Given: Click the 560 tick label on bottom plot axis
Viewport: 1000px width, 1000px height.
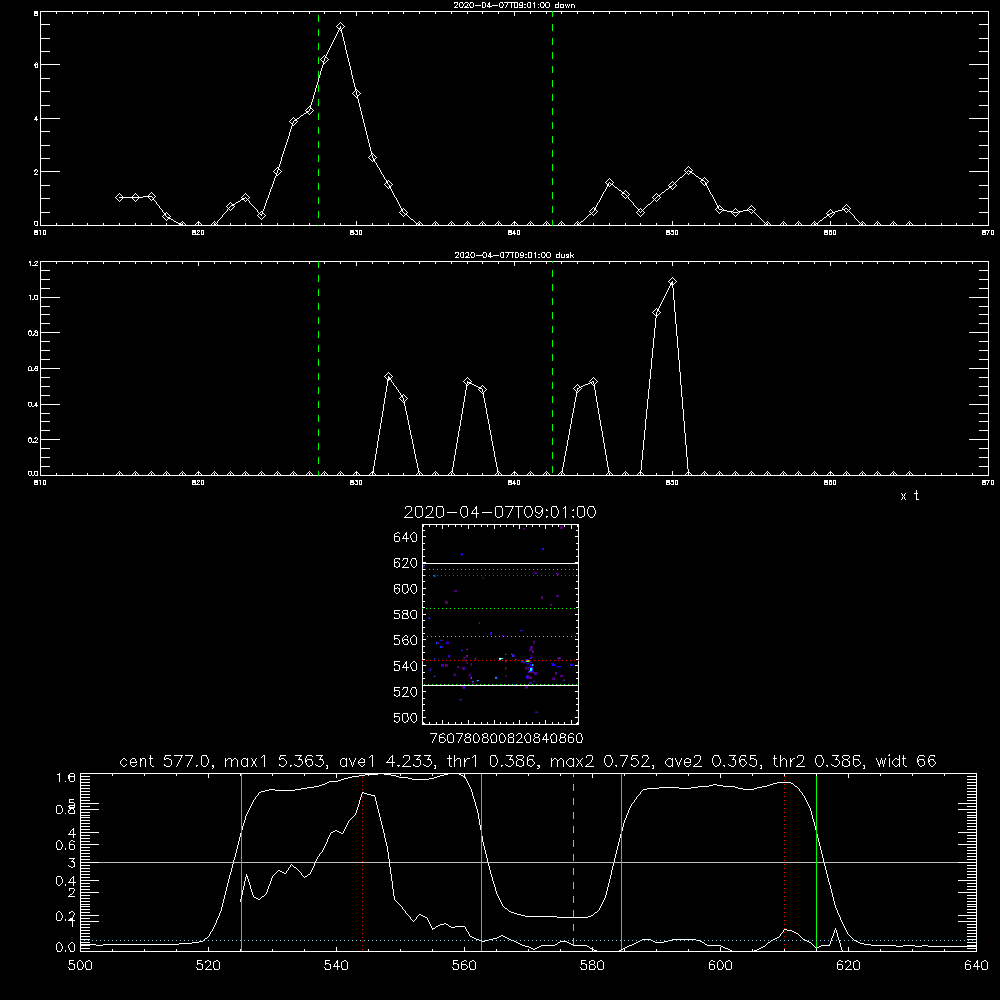Looking at the screenshot, I should point(464,966).
